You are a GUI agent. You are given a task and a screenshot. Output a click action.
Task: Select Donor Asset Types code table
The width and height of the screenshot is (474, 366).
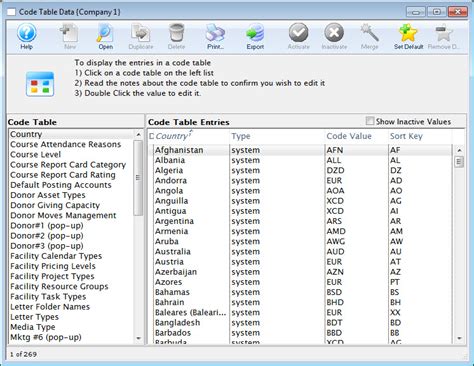click(x=71, y=195)
